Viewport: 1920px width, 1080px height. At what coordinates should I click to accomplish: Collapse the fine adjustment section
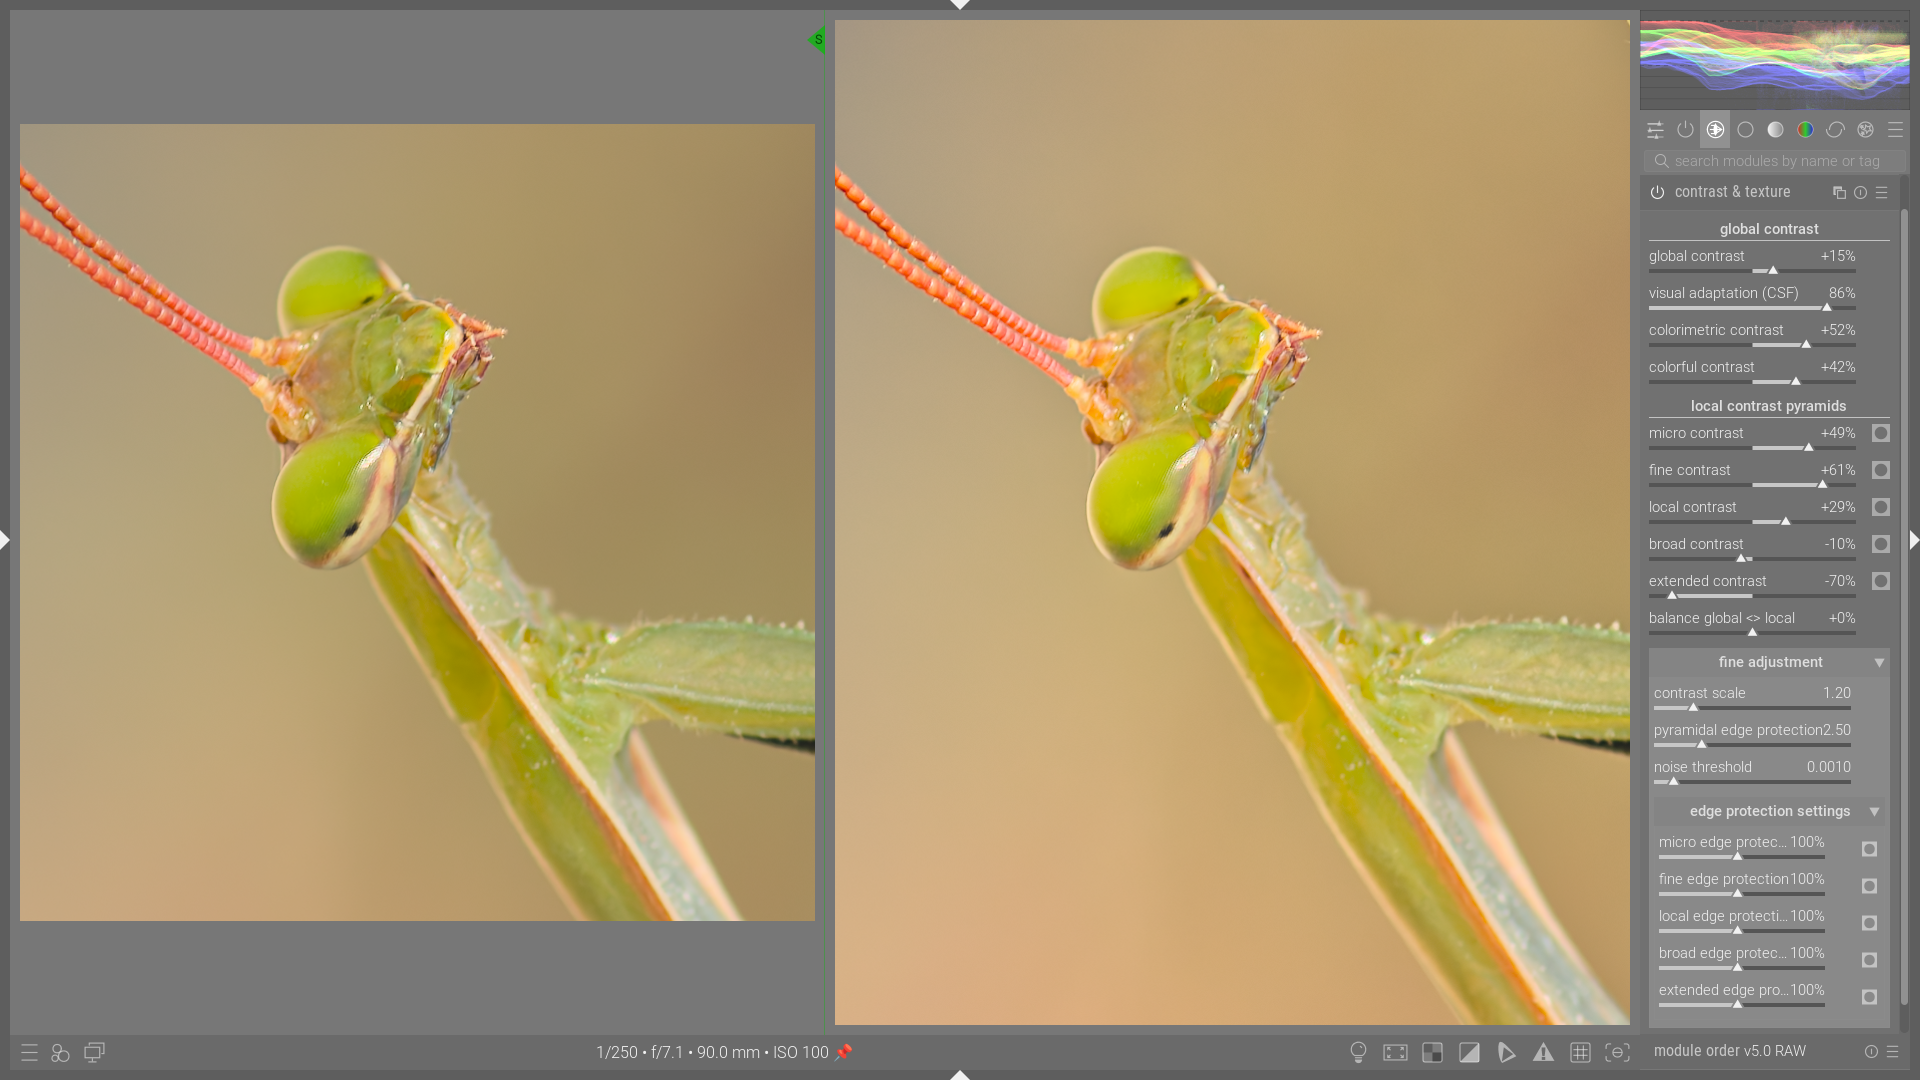click(x=1879, y=662)
